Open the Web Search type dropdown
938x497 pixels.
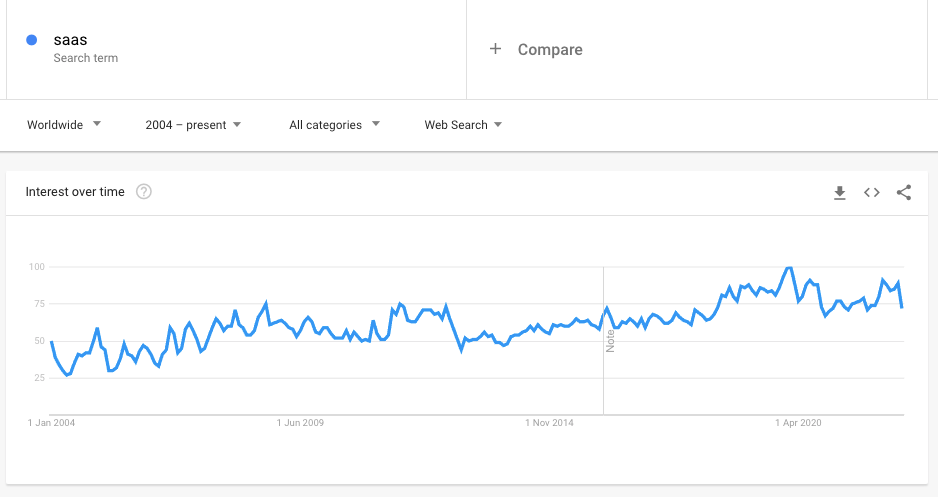(463, 125)
